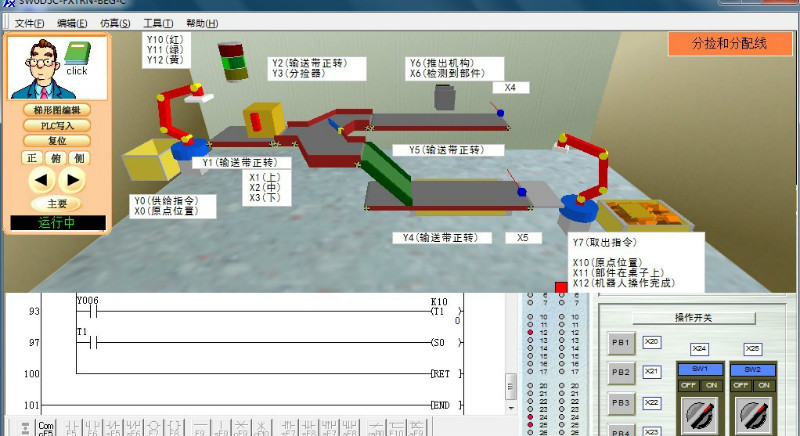Image resolution: width=800 pixels, height=436 pixels.
Task: Open the 工具(T) menu
Action: coord(157,22)
